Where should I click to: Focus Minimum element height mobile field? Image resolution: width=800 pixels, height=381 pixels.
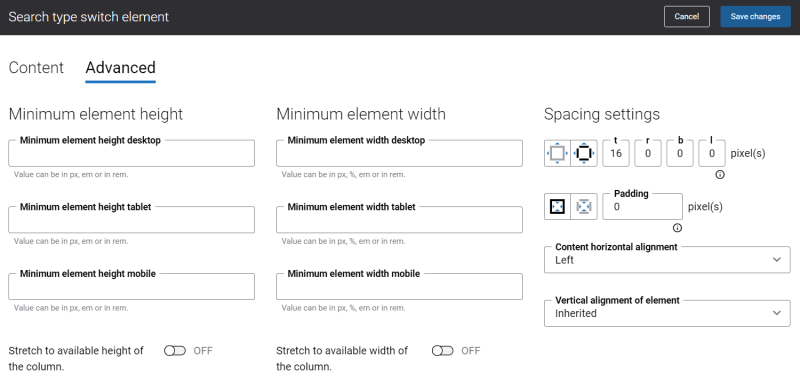[x=132, y=286]
